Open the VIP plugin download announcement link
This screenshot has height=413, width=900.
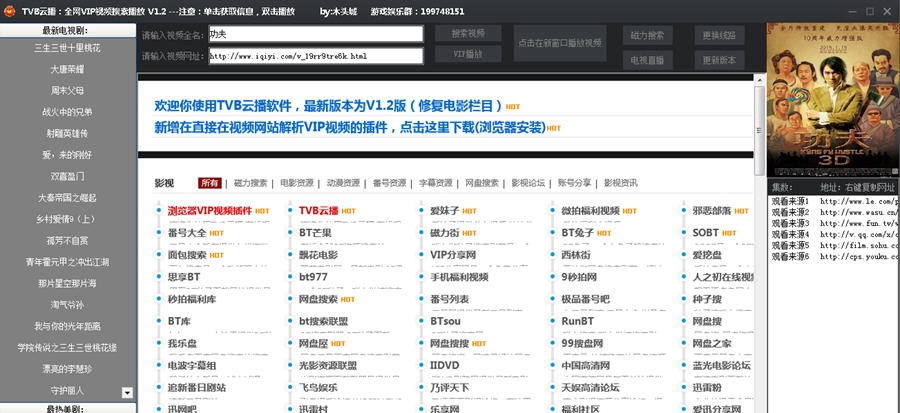pyautogui.click(x=350, y=127)
